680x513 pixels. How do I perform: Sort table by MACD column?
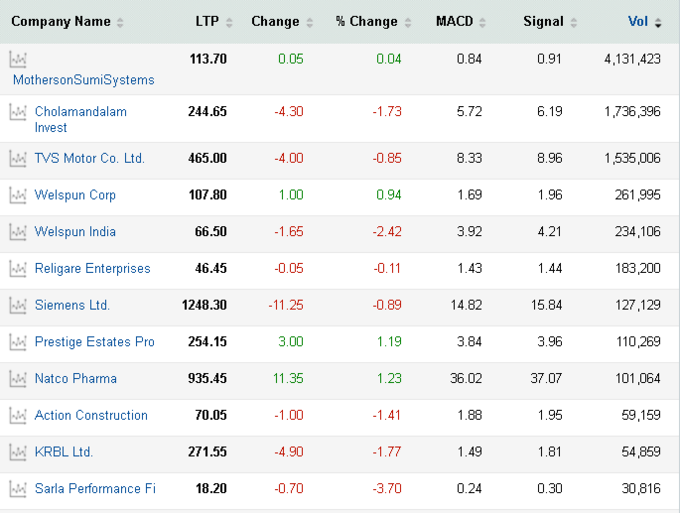[461, 22]
